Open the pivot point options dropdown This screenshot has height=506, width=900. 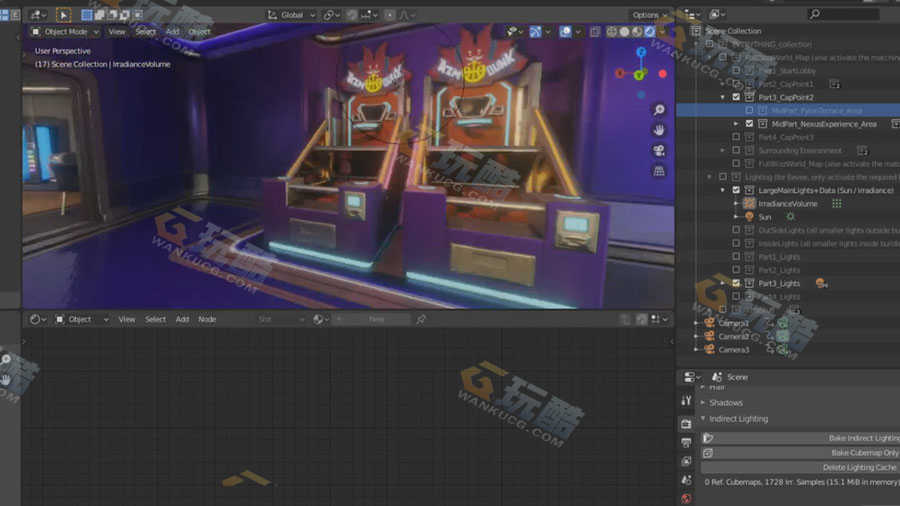(331, 15)
